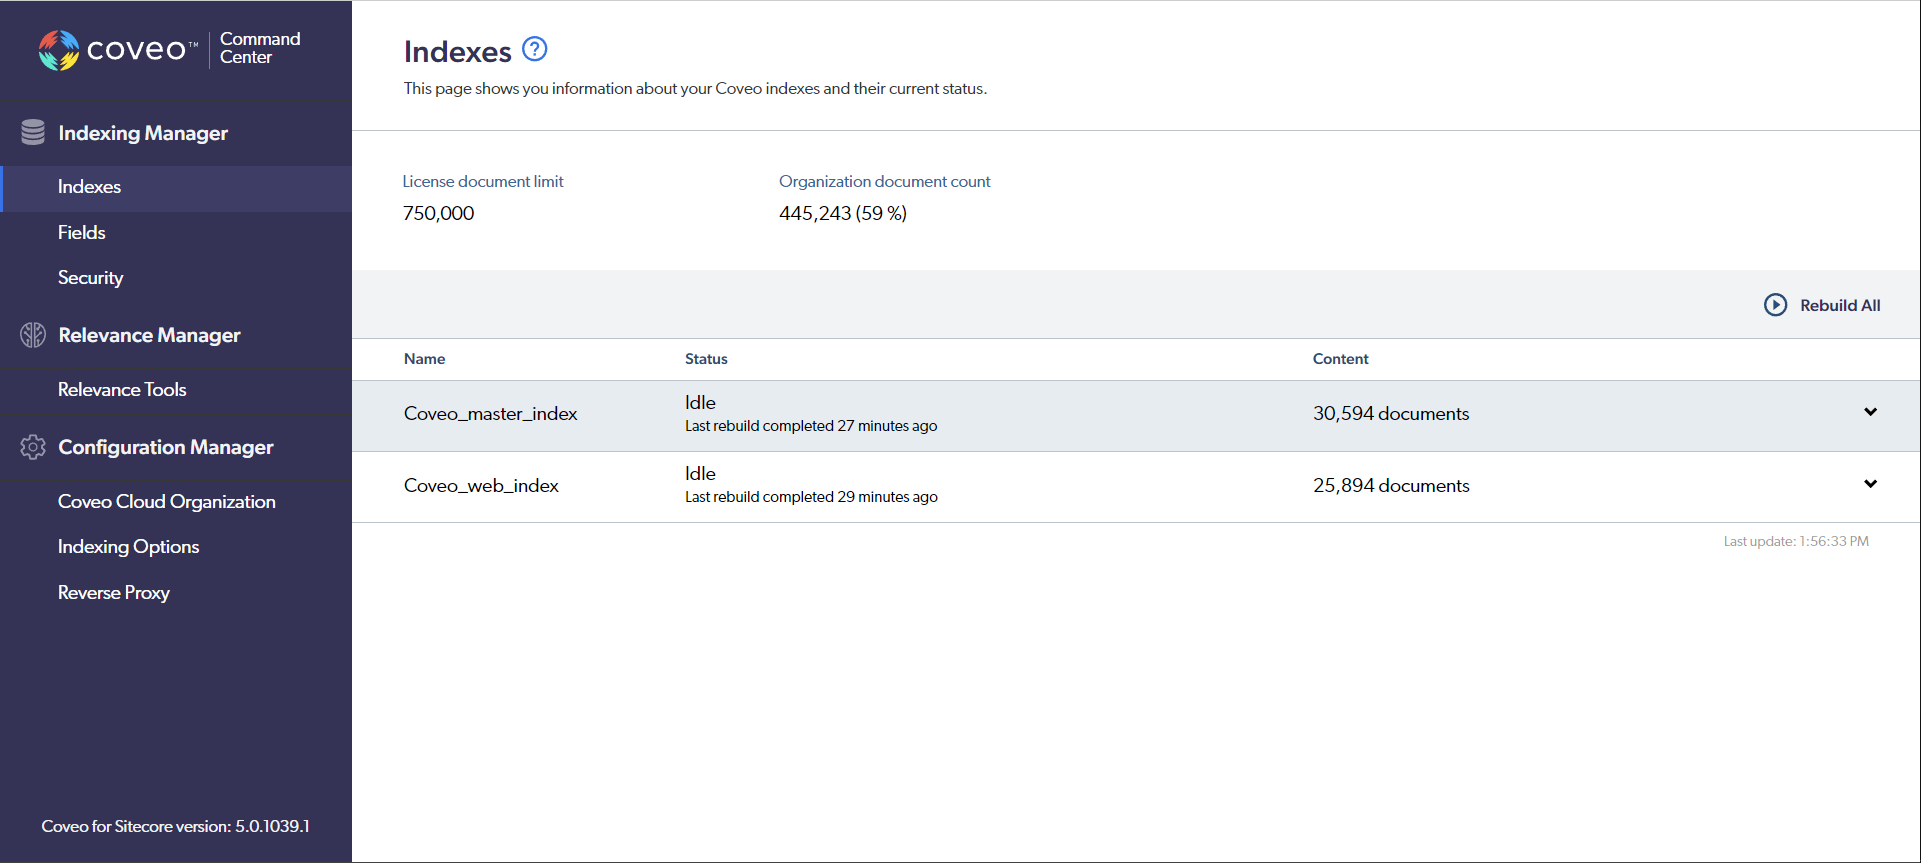Navigate to Indexing Options
Viewport: 1921px width, 863px height.
[128, 547]
